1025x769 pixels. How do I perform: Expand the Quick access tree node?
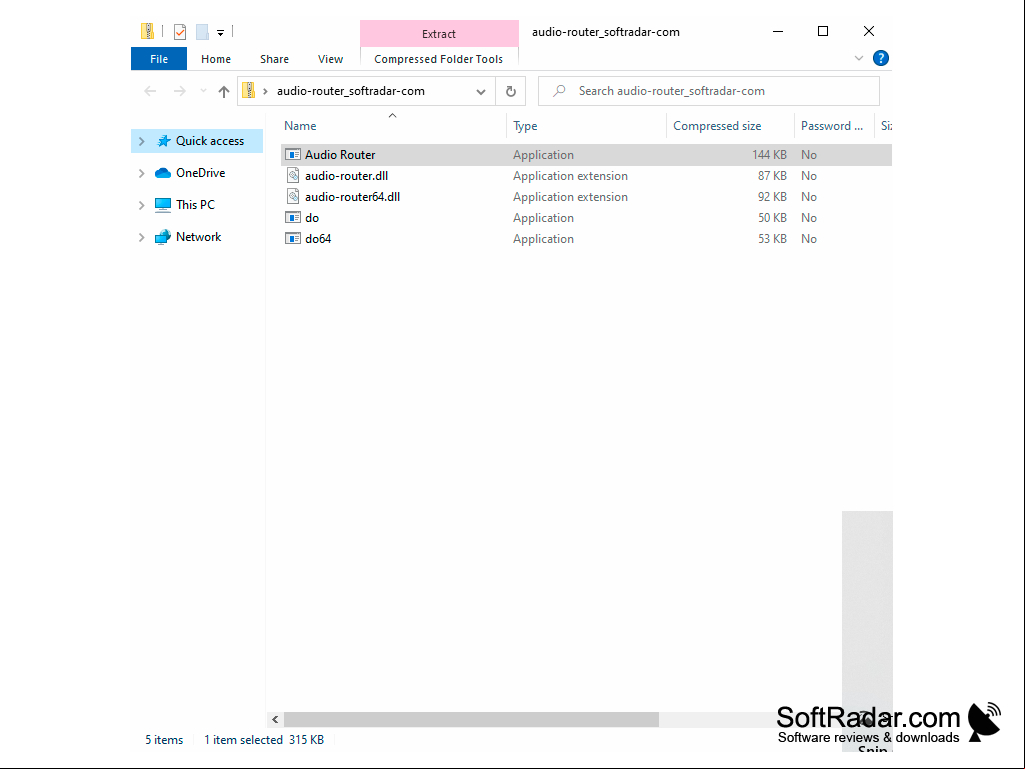point(142,141)
